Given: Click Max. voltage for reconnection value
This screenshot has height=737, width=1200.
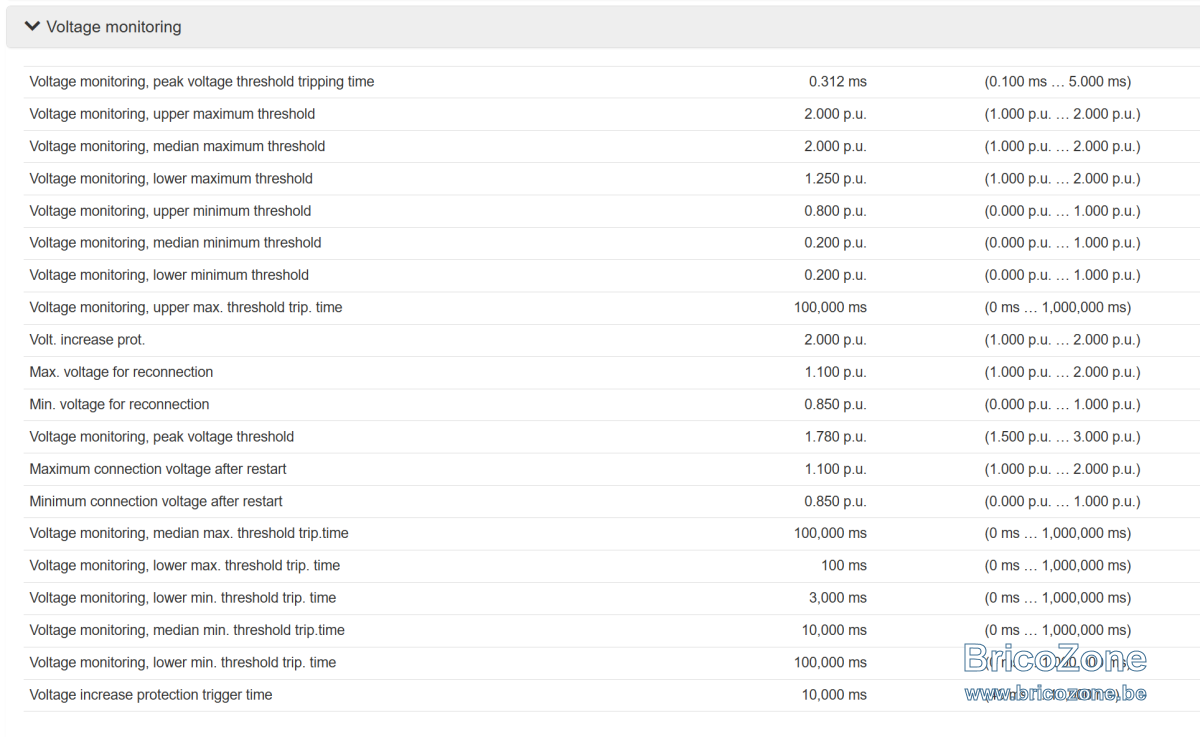Looking at the screenshot, I should (835, 372).
